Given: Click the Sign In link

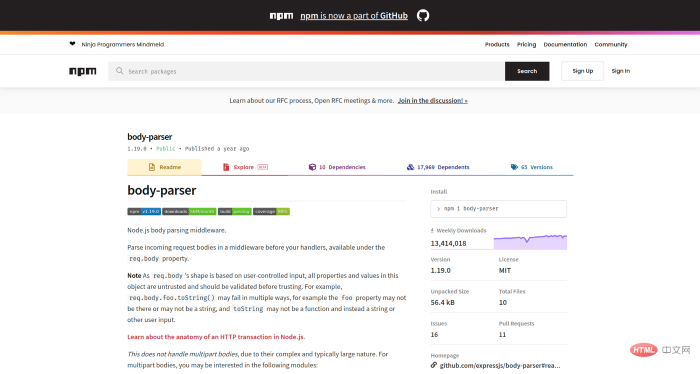Looking at the screenshot, I should coord(621,71).
